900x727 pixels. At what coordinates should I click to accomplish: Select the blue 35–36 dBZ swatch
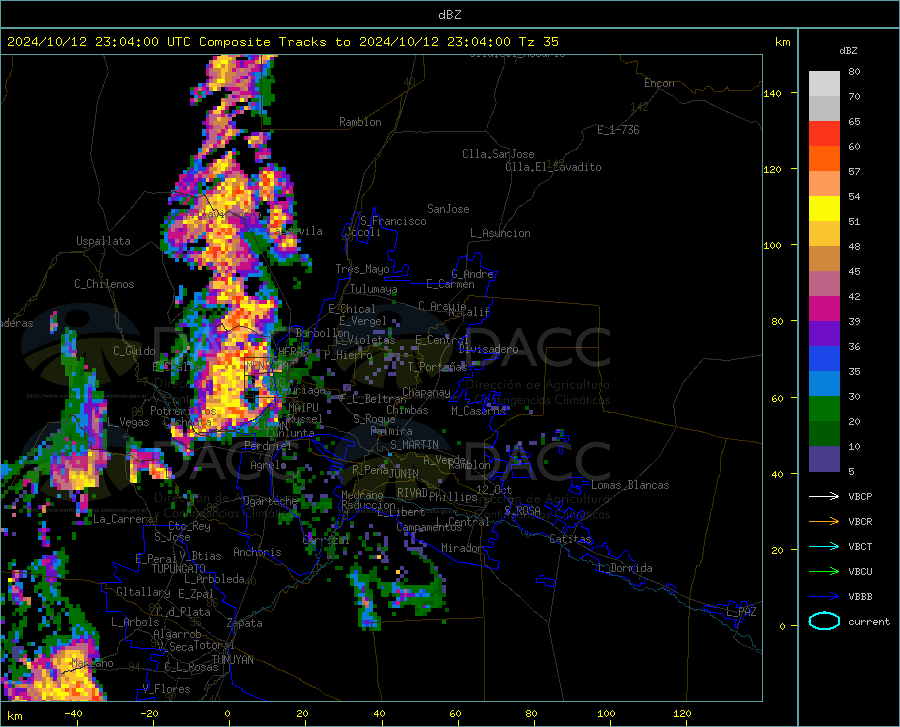824,359
